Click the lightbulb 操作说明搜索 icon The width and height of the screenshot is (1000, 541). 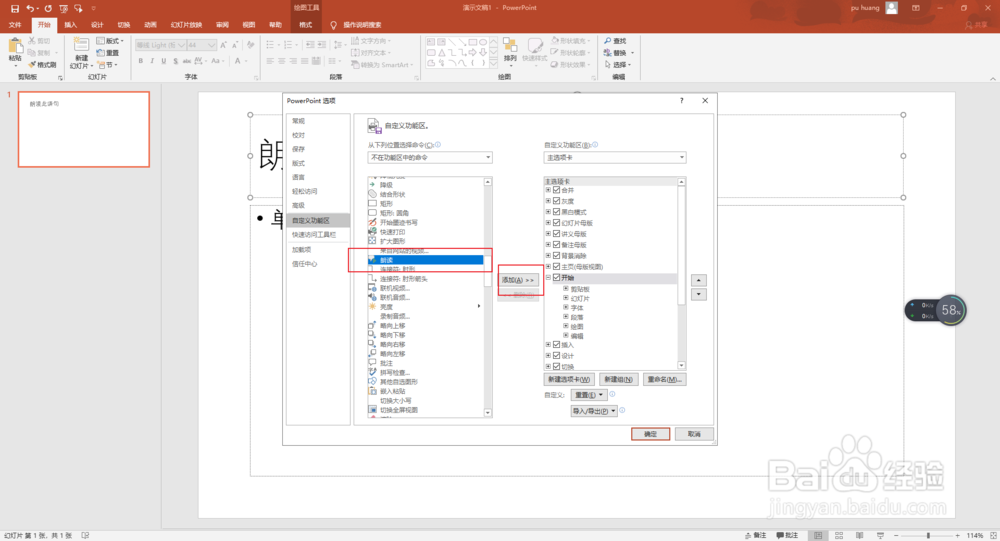[333, 25]
